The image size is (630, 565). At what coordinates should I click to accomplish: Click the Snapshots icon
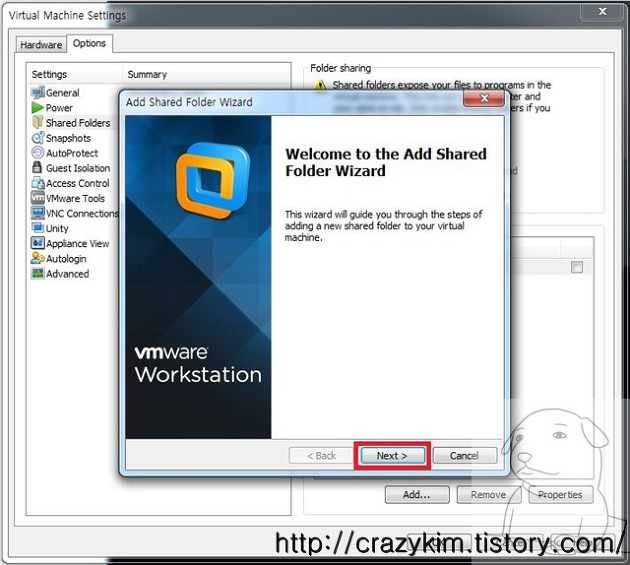(x=38, y=138)
